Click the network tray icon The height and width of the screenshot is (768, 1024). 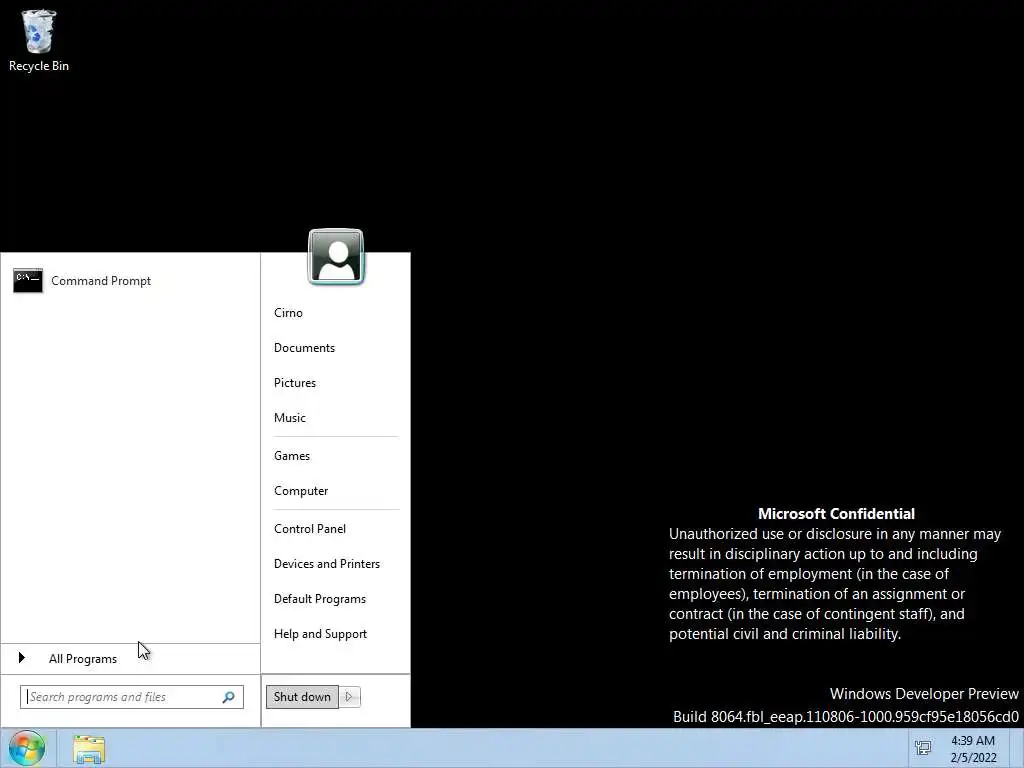click(923, 748)
